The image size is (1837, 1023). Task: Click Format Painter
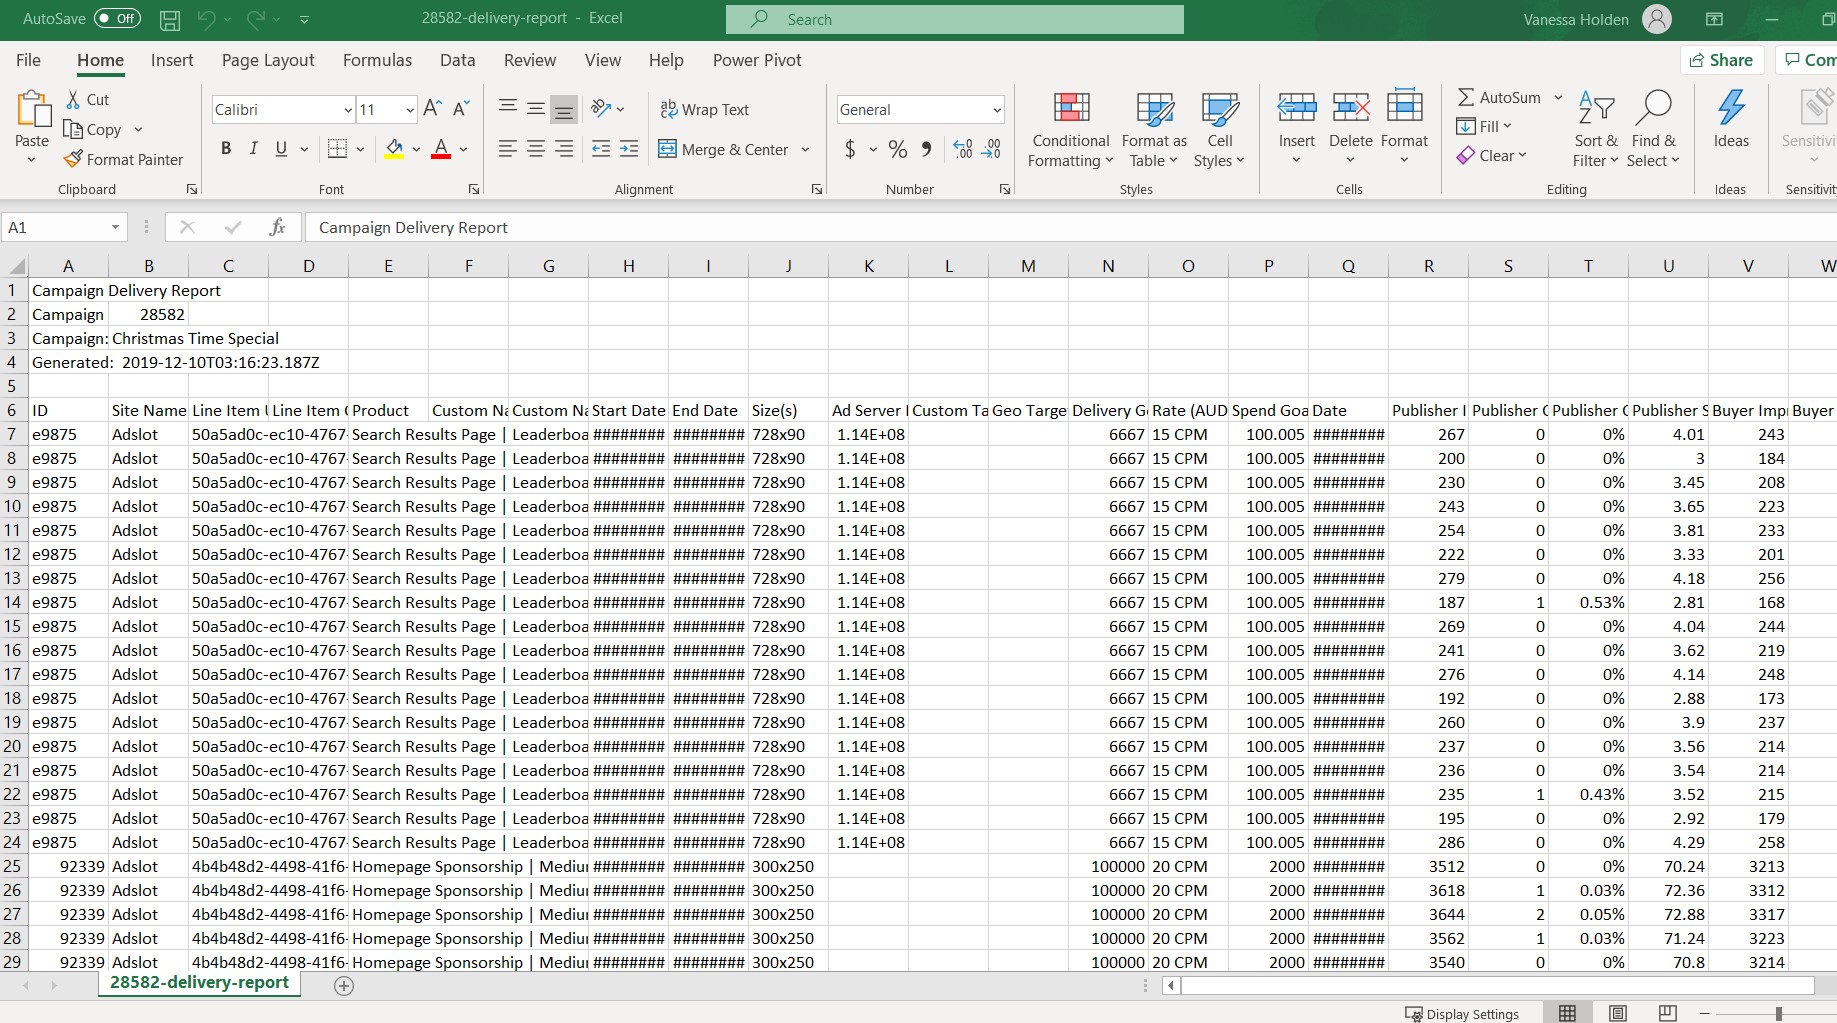(x=124, y=159)
